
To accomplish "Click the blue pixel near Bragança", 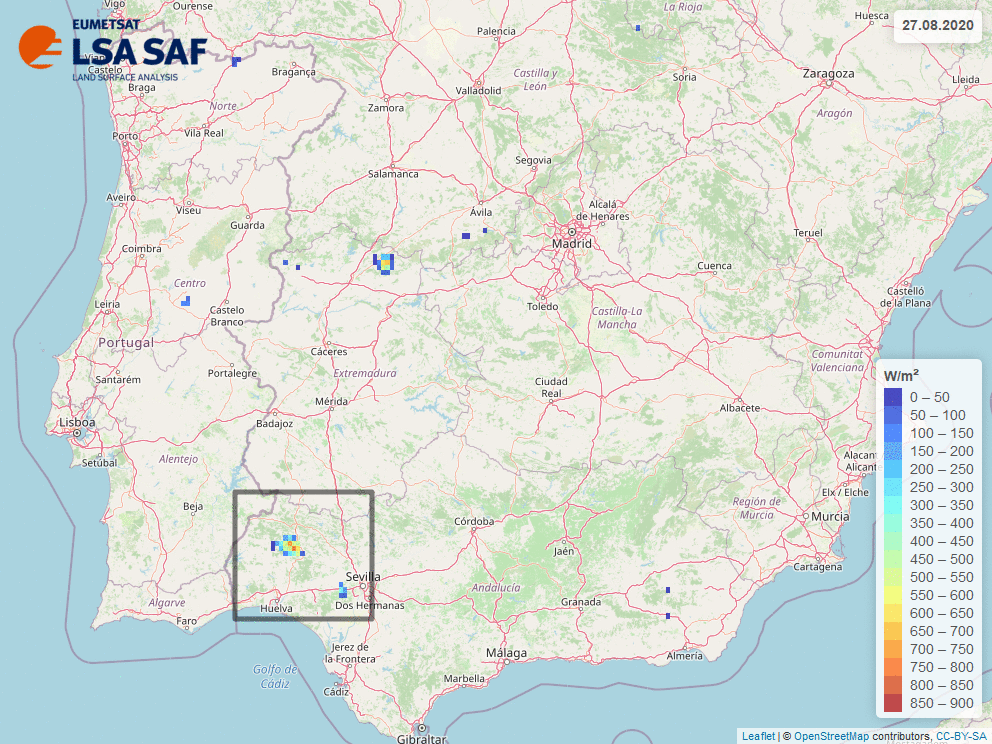I will click(x=236, y=61).
